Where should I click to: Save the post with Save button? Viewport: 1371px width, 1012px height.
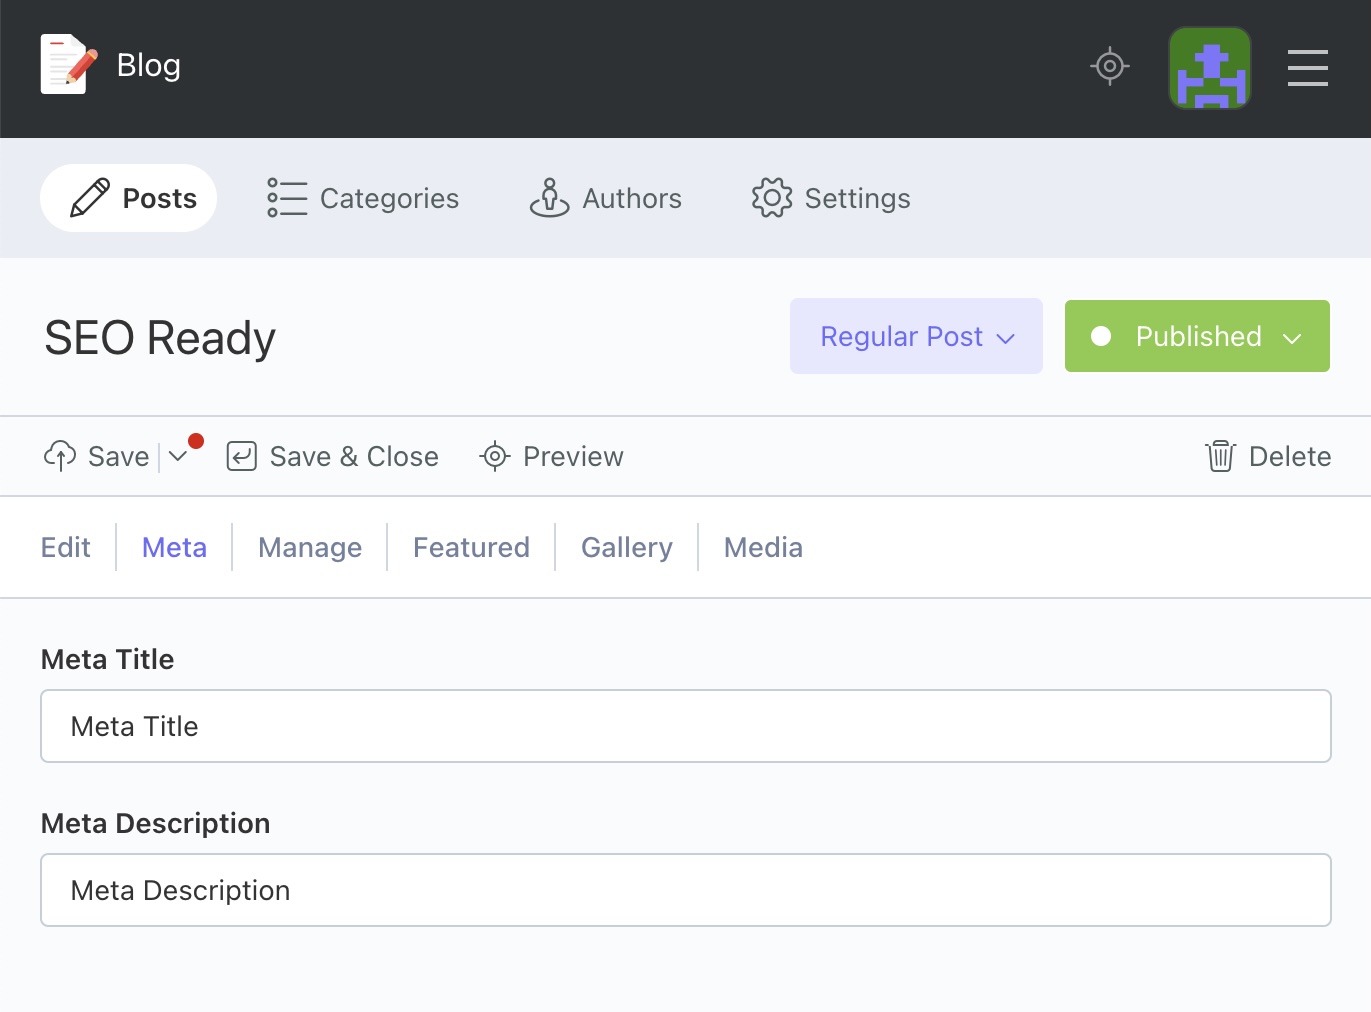[x=97, y=457]
